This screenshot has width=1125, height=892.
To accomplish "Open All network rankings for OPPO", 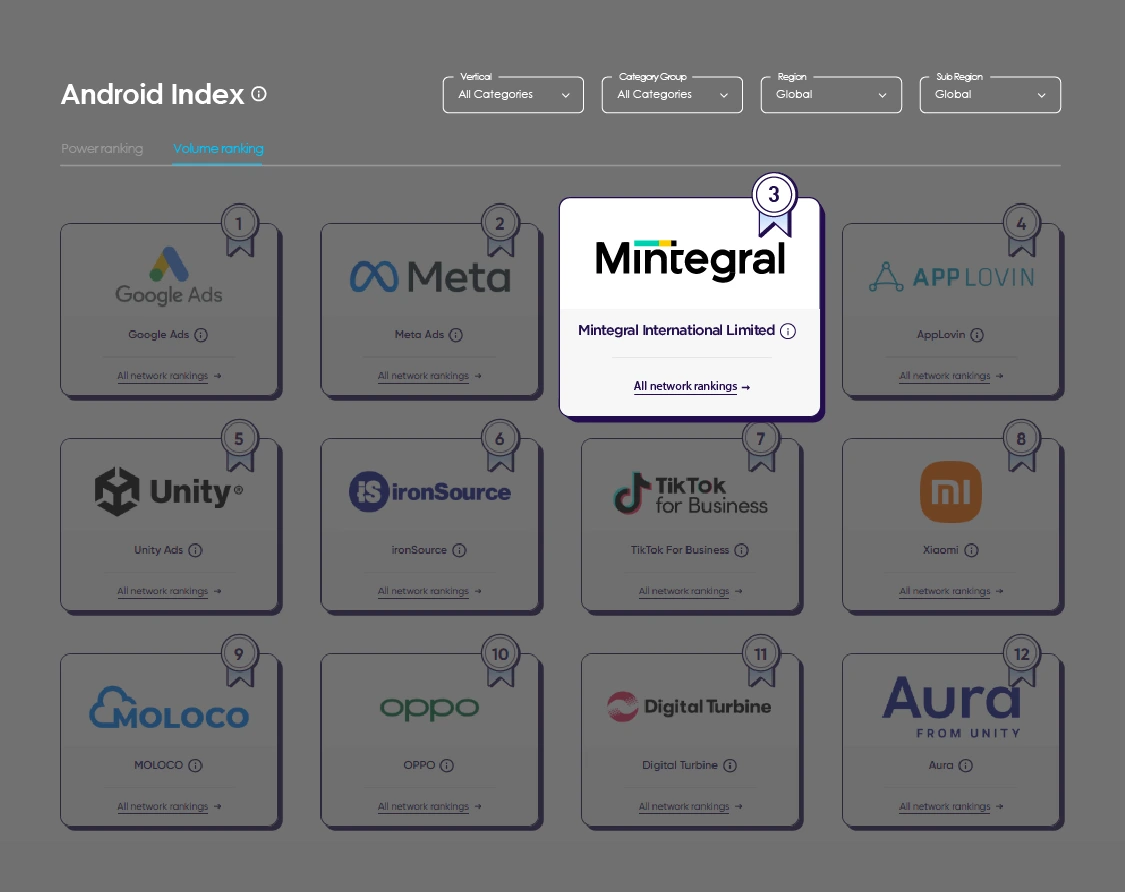I will point(430,807).
